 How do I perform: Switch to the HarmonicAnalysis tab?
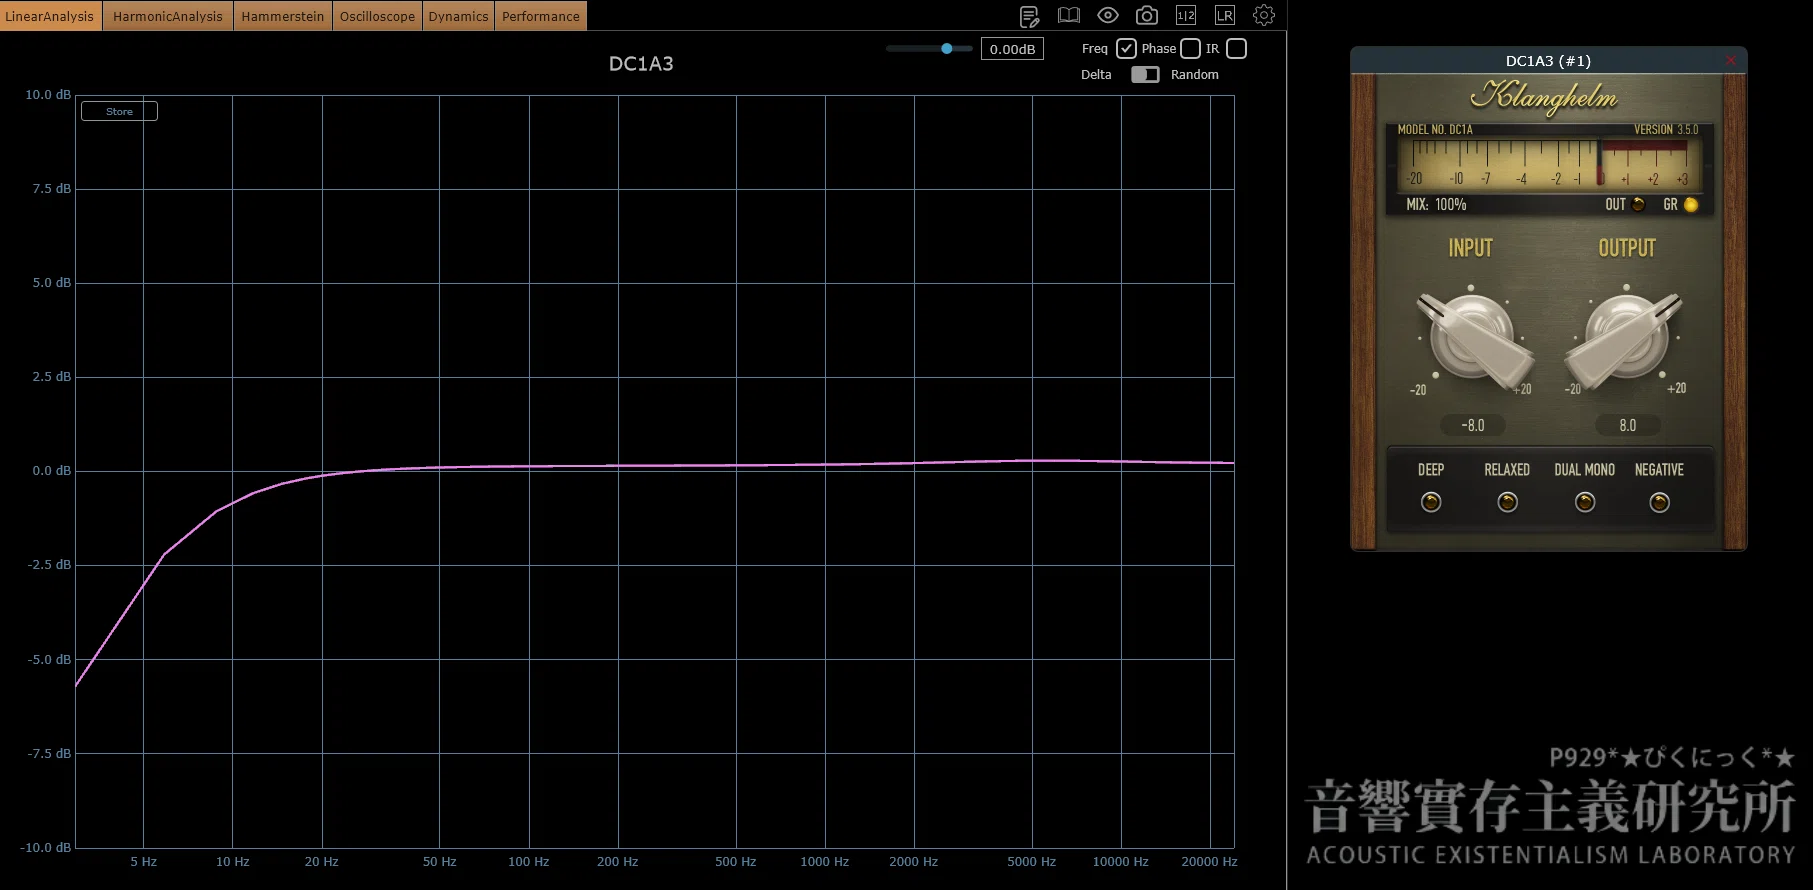(168, 16)
